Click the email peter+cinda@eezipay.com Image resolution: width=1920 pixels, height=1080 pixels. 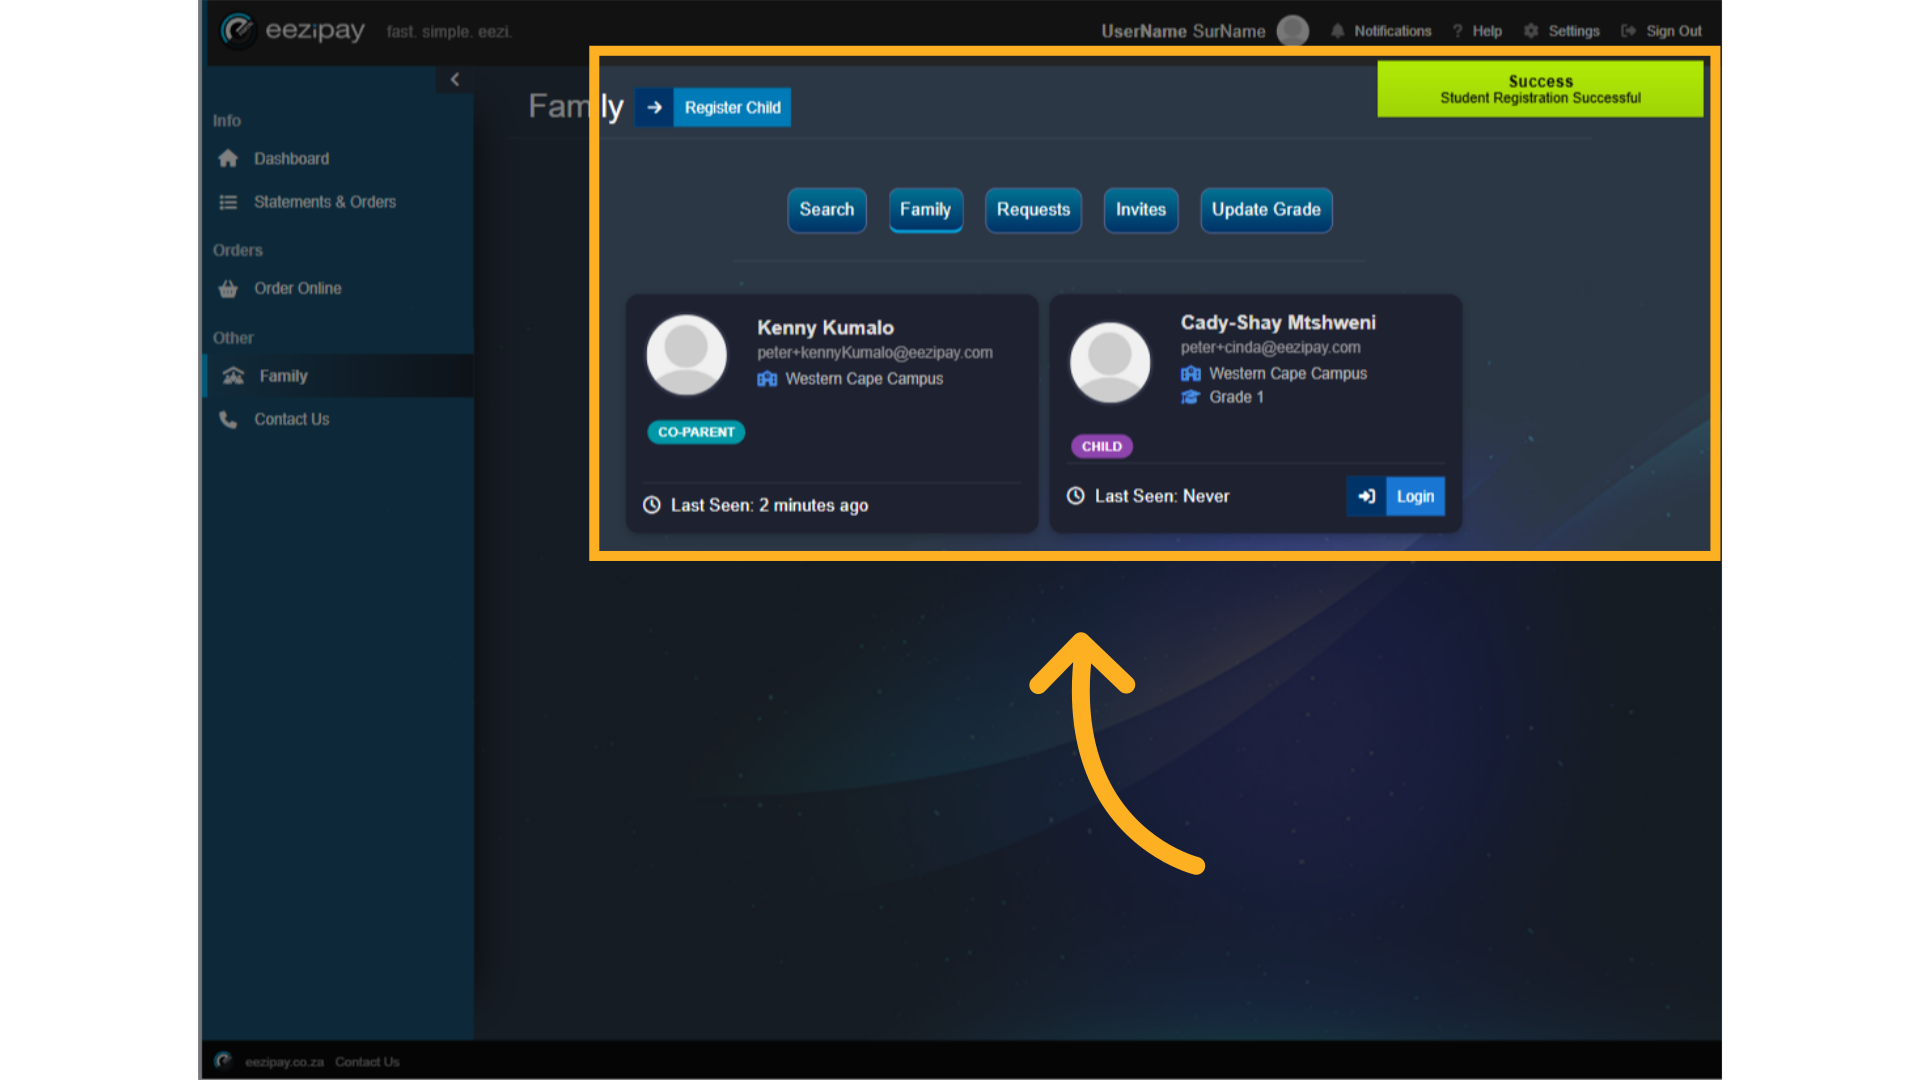pyautogui.click(x=1270, y=348)
